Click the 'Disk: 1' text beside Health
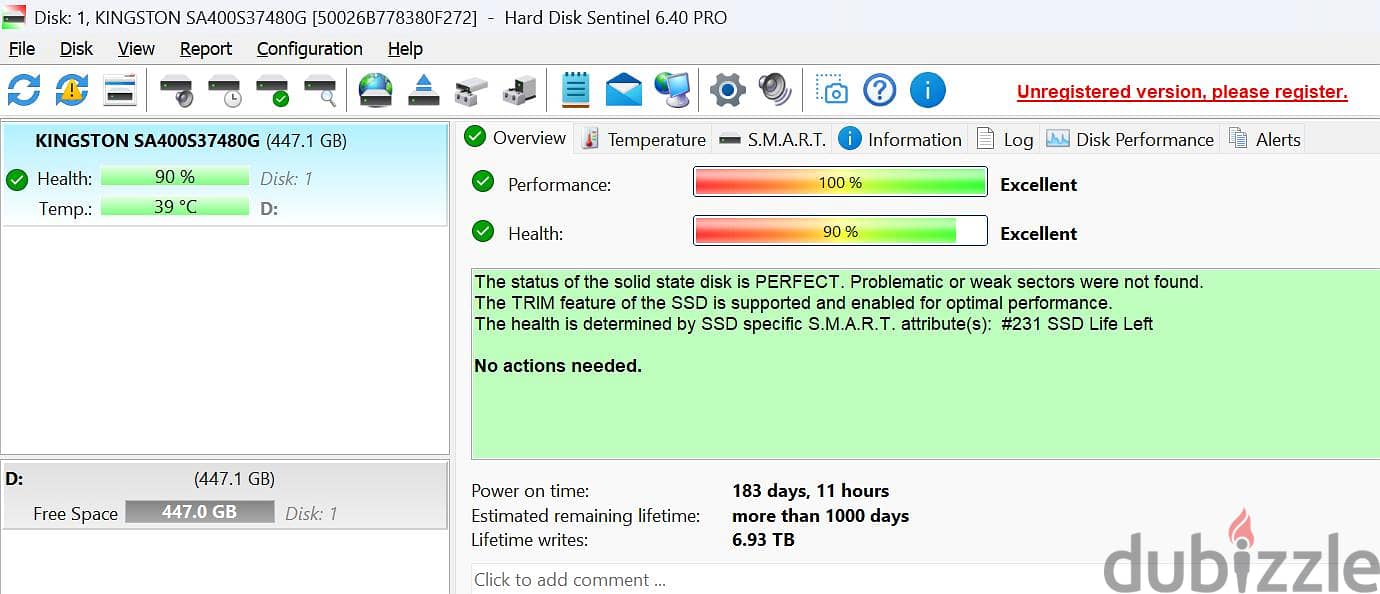The image size is (1380, 594). tap(286, 179)
